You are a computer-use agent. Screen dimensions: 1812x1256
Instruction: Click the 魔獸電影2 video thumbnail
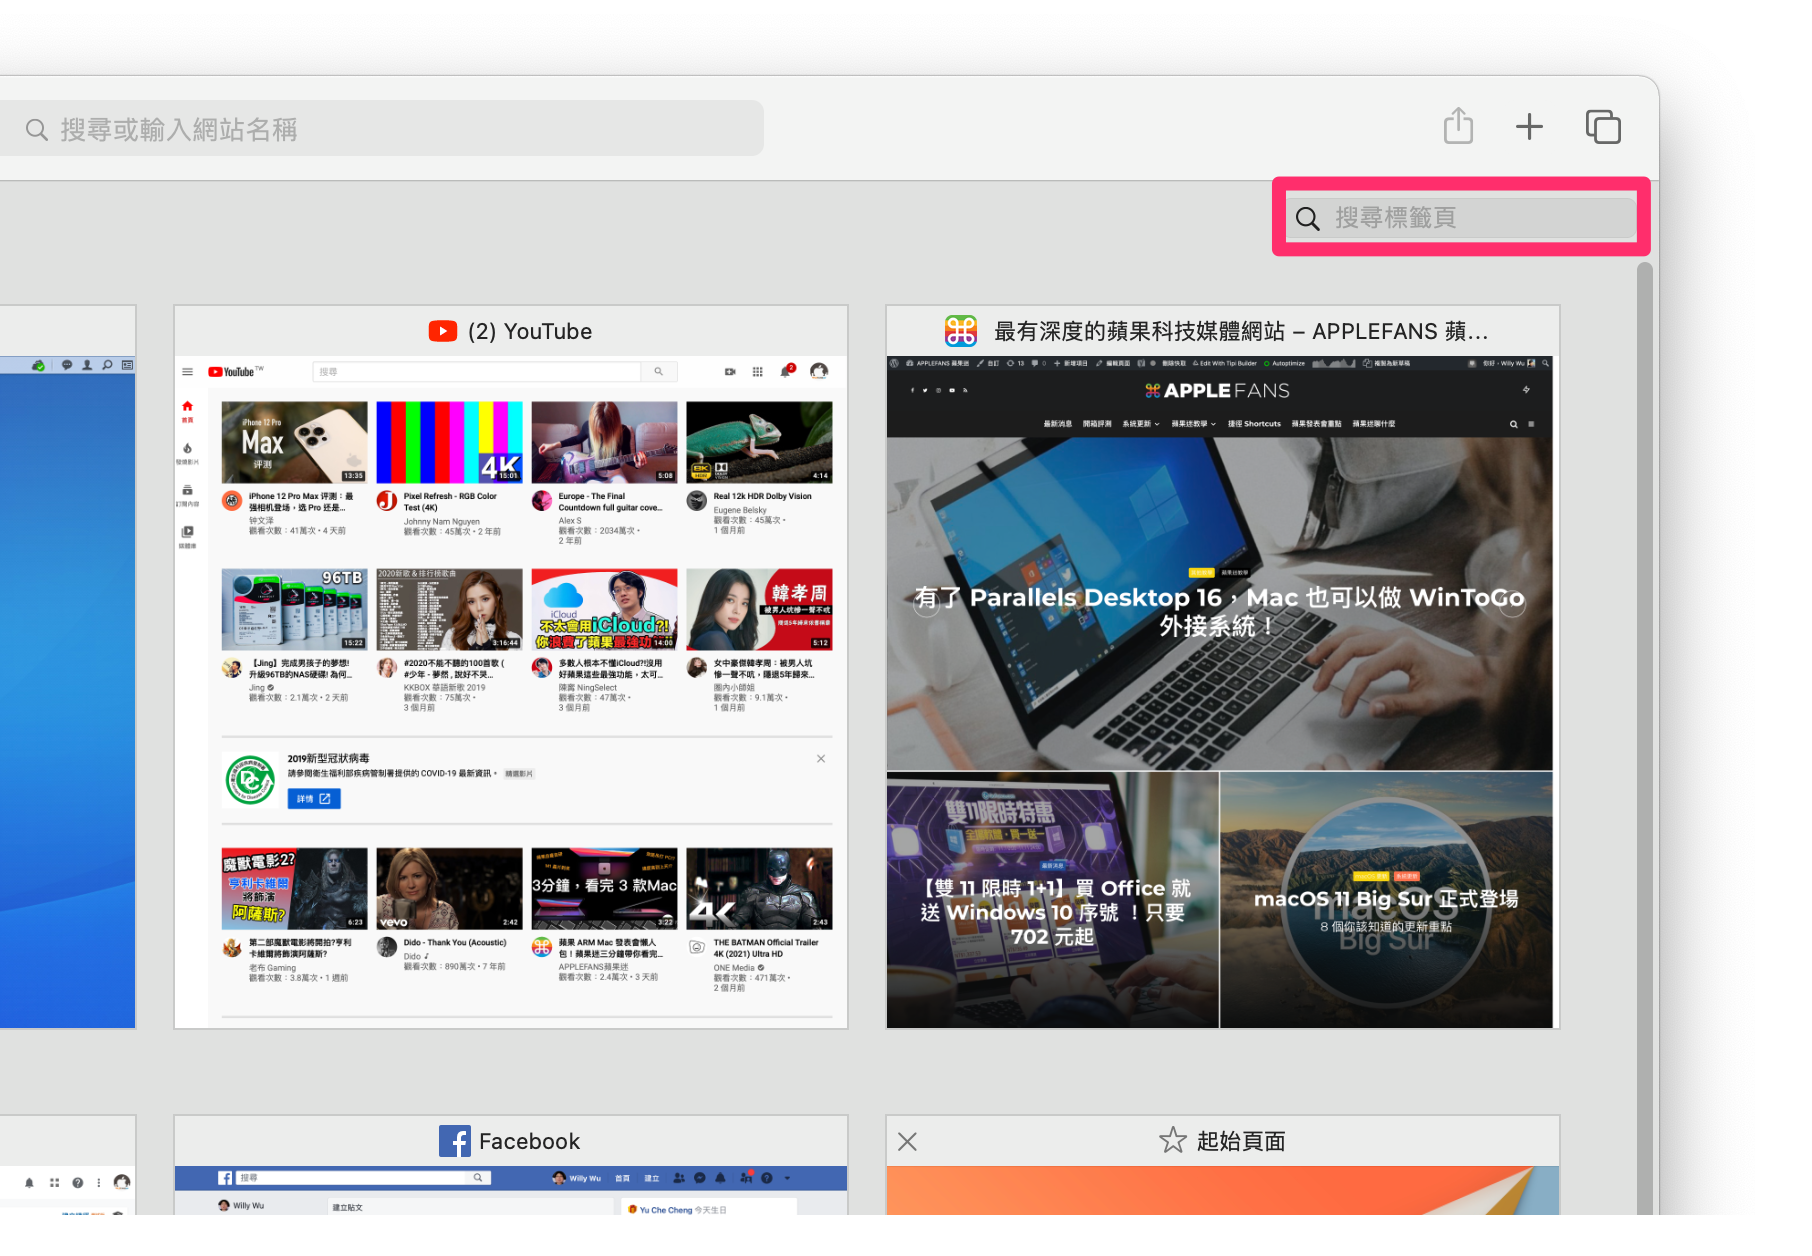(x=294, y=889)
